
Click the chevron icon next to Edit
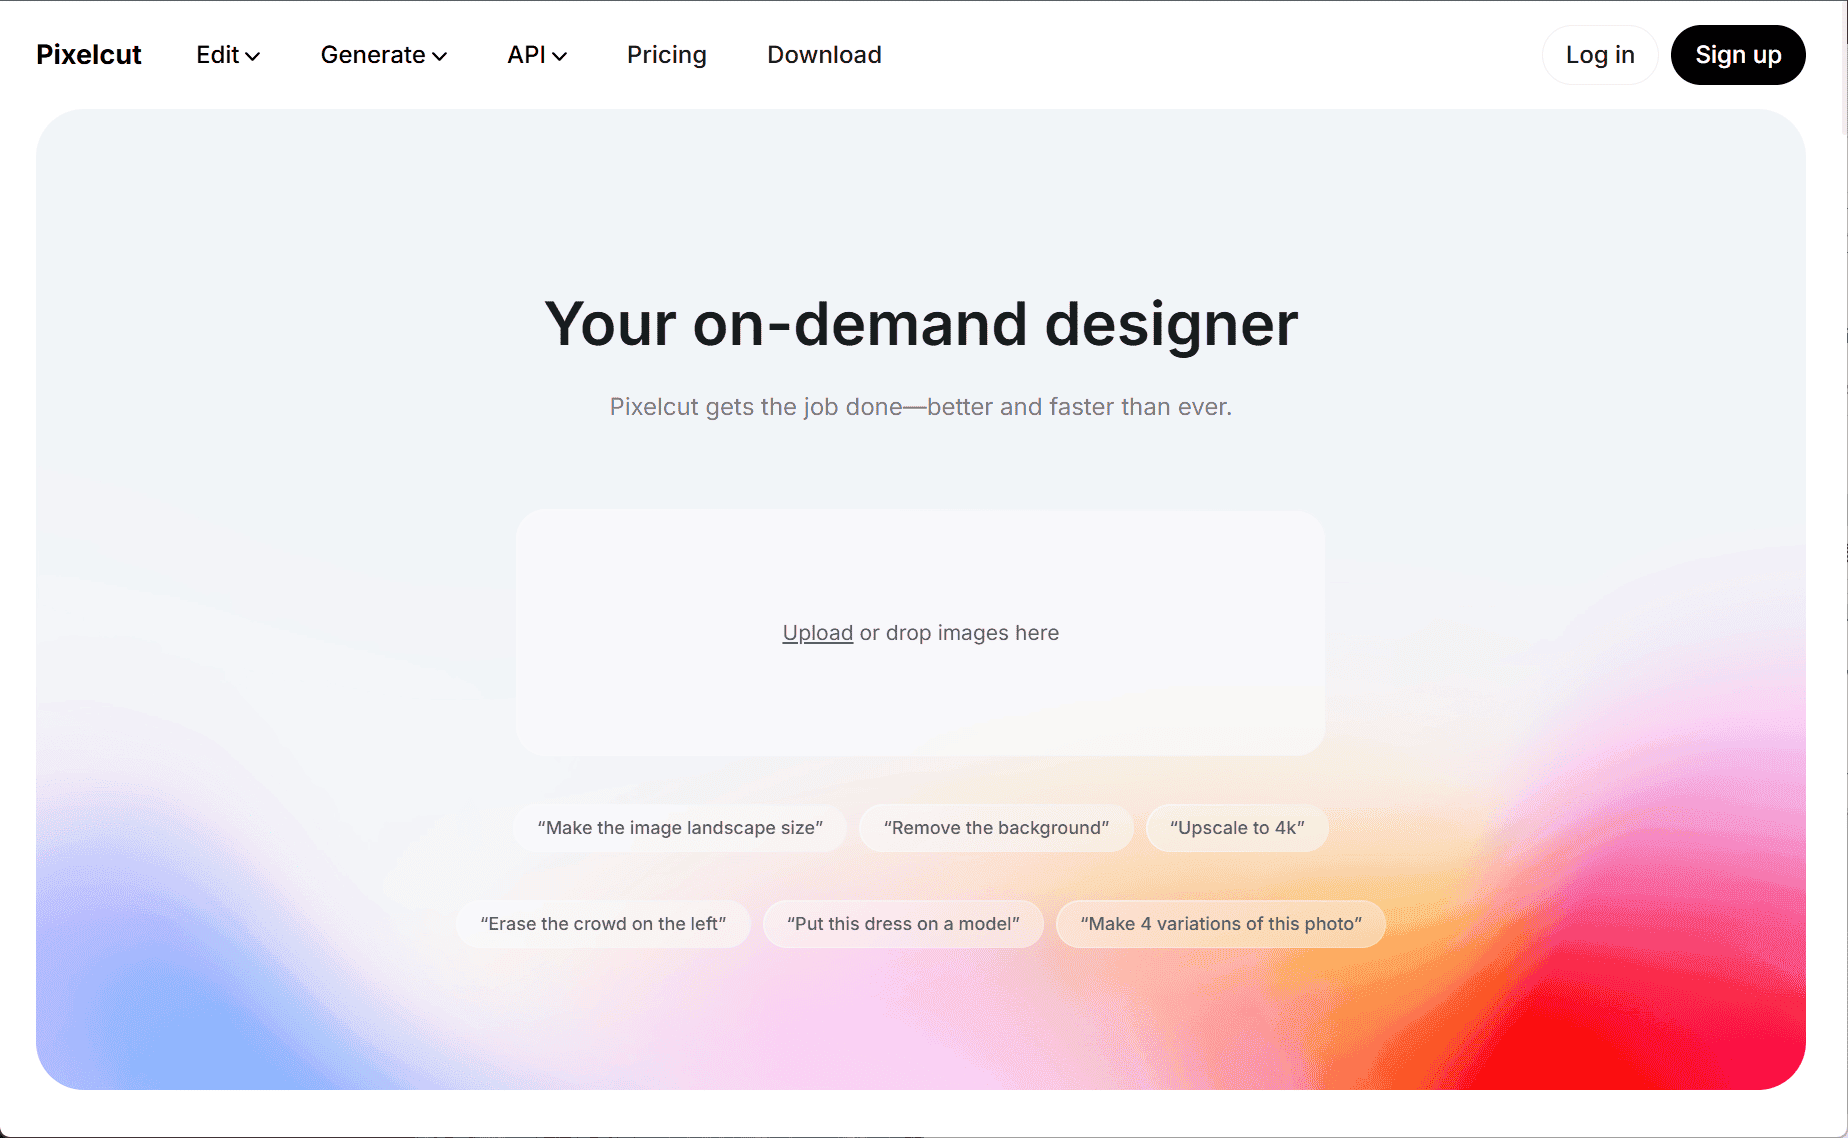click(253, 57)
